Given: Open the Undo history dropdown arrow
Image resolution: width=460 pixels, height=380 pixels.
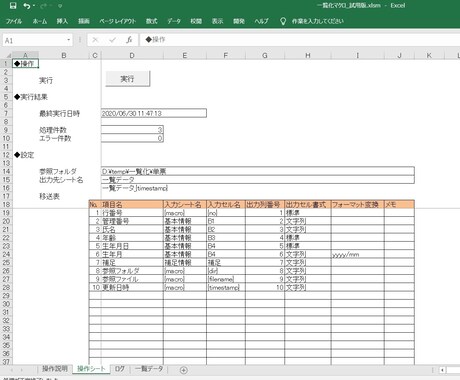Looking at the screenshot, I should tap(33, 6).
